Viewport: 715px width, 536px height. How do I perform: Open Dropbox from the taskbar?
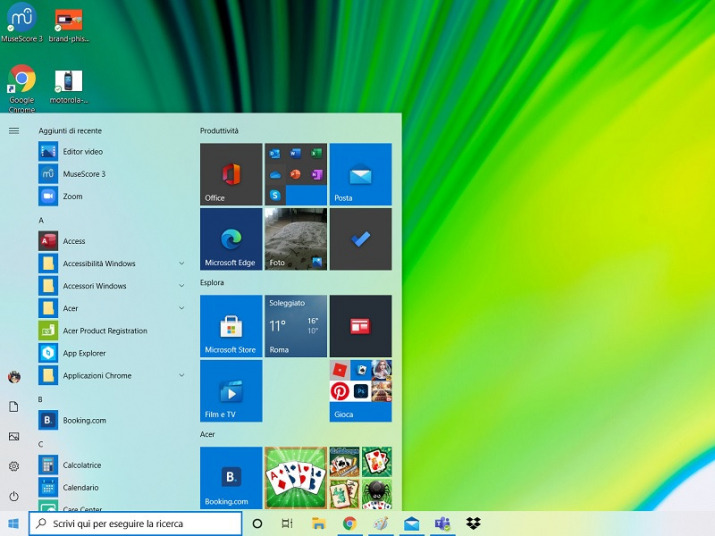473,523
